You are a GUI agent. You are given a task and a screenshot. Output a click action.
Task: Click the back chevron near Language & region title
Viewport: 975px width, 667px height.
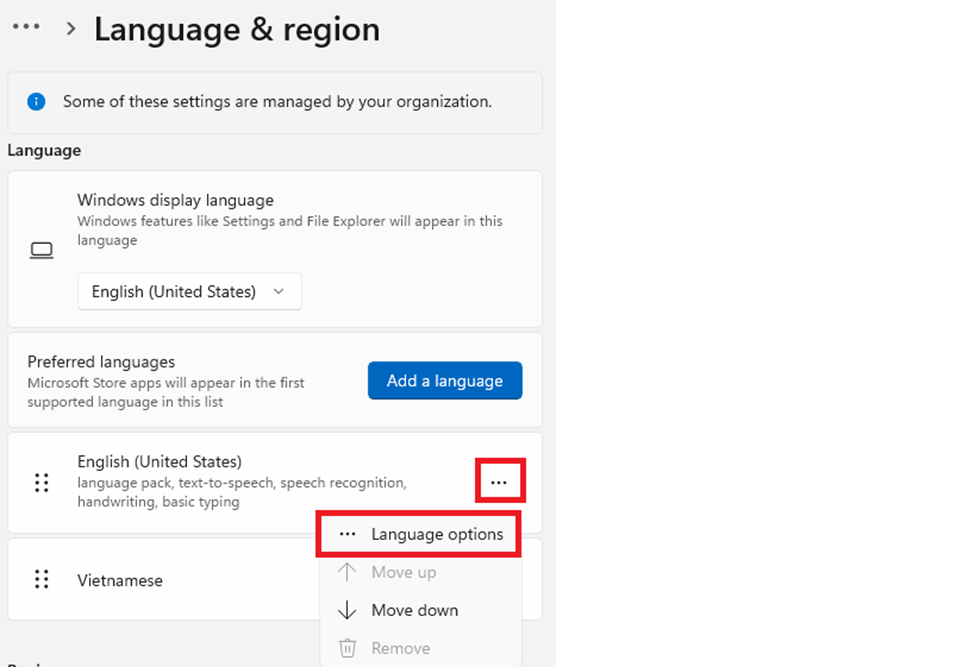70,29
